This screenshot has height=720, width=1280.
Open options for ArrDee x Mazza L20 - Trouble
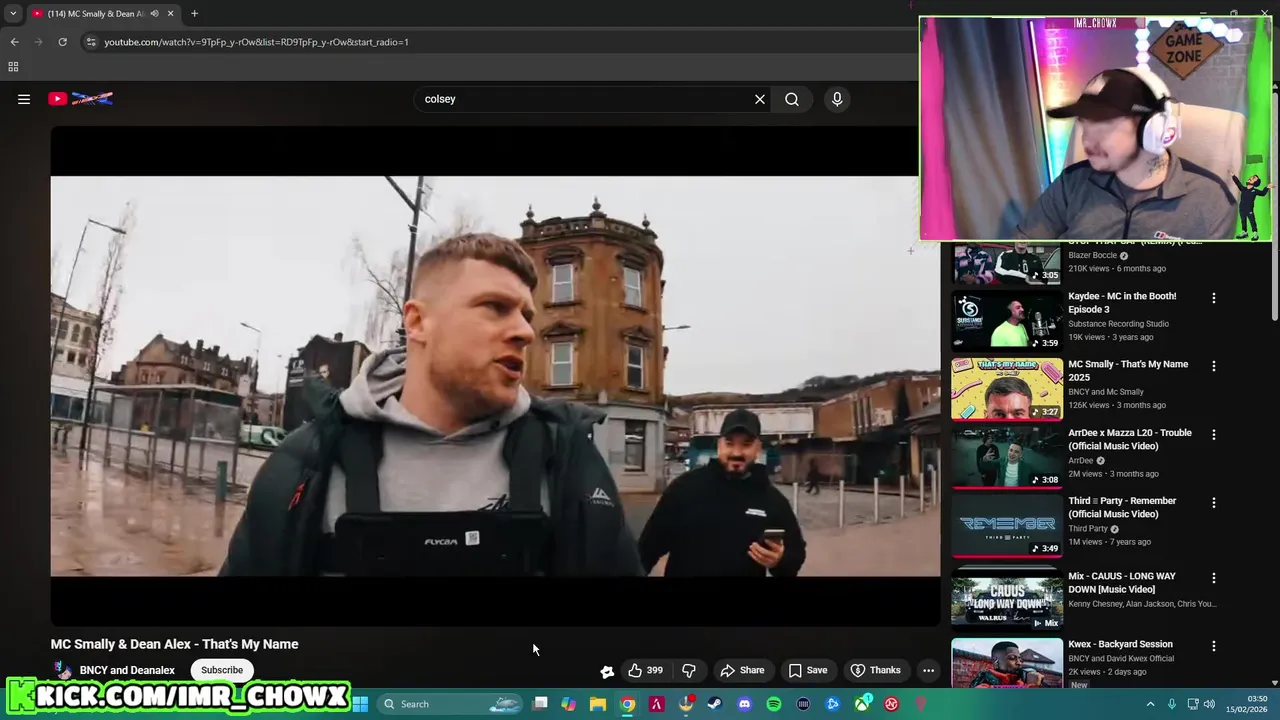pos(1214,435)
